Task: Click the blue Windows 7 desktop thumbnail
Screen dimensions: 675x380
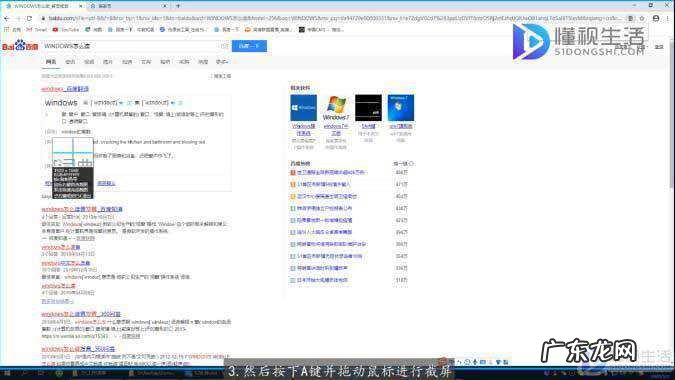Action: point(401,108)
